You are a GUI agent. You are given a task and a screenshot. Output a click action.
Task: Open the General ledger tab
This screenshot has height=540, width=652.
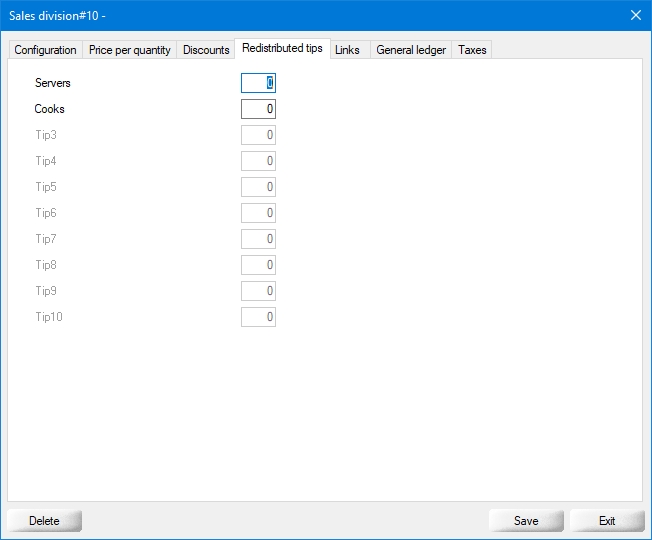point(411,50)
